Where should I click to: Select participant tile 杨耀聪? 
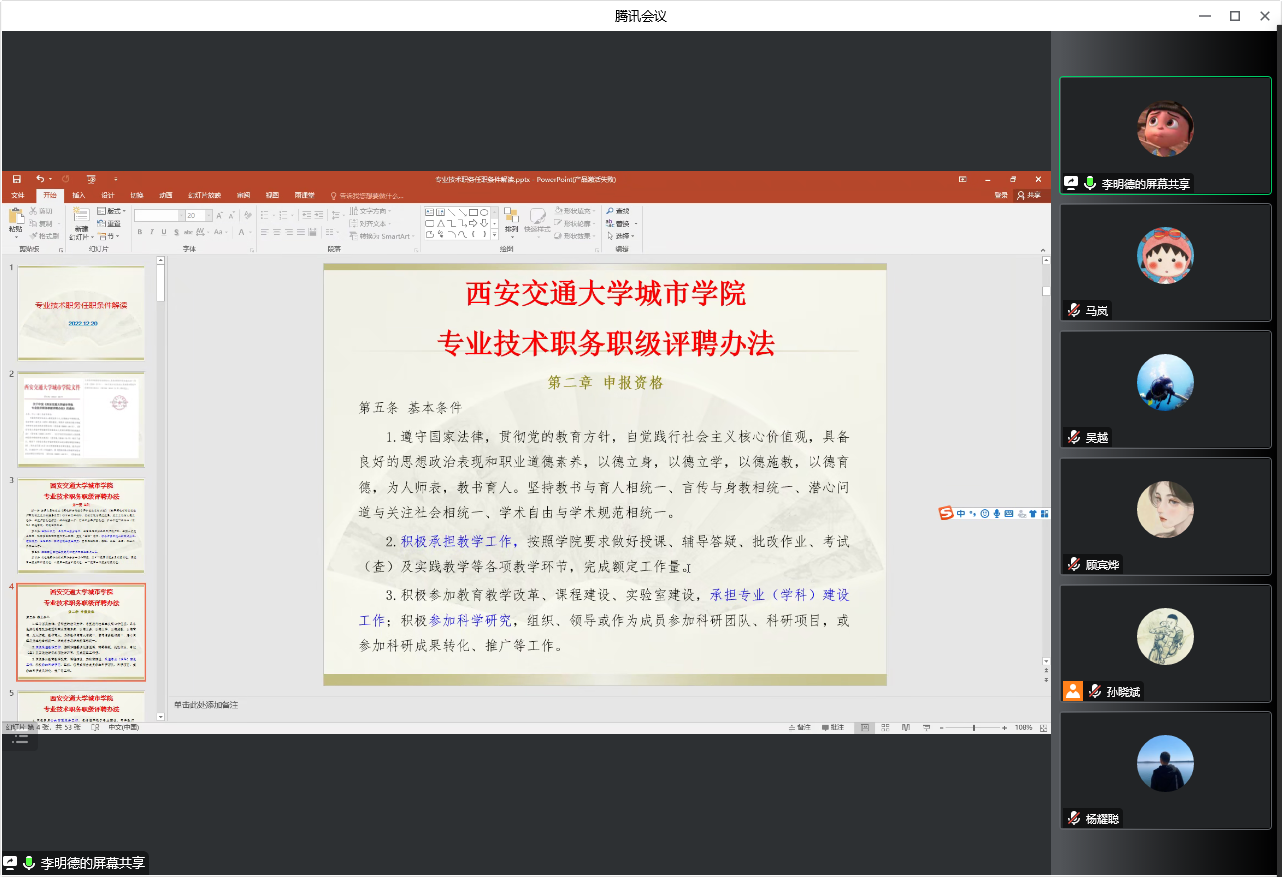(x=1165, y=770)
